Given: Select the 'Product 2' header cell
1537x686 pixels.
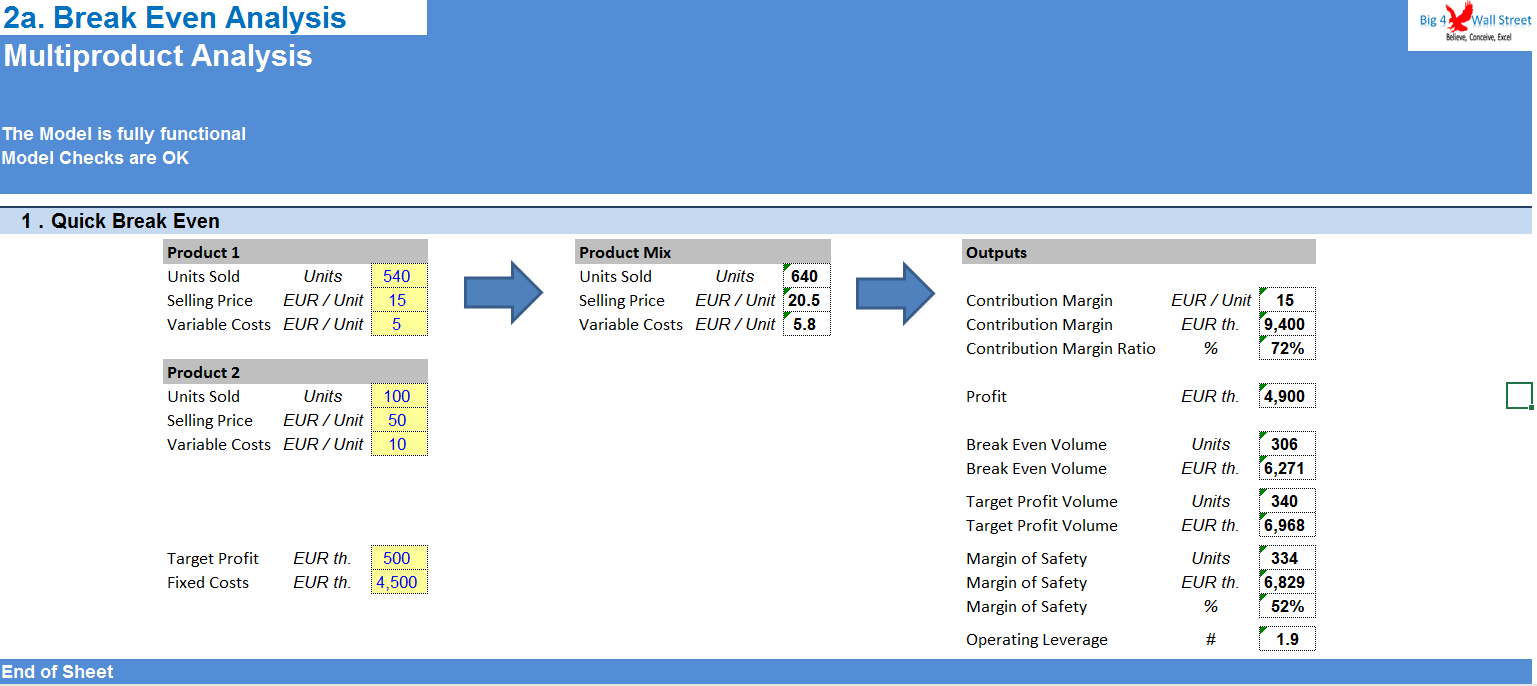Looking at the screenshot, I should [x=295, y=372].
